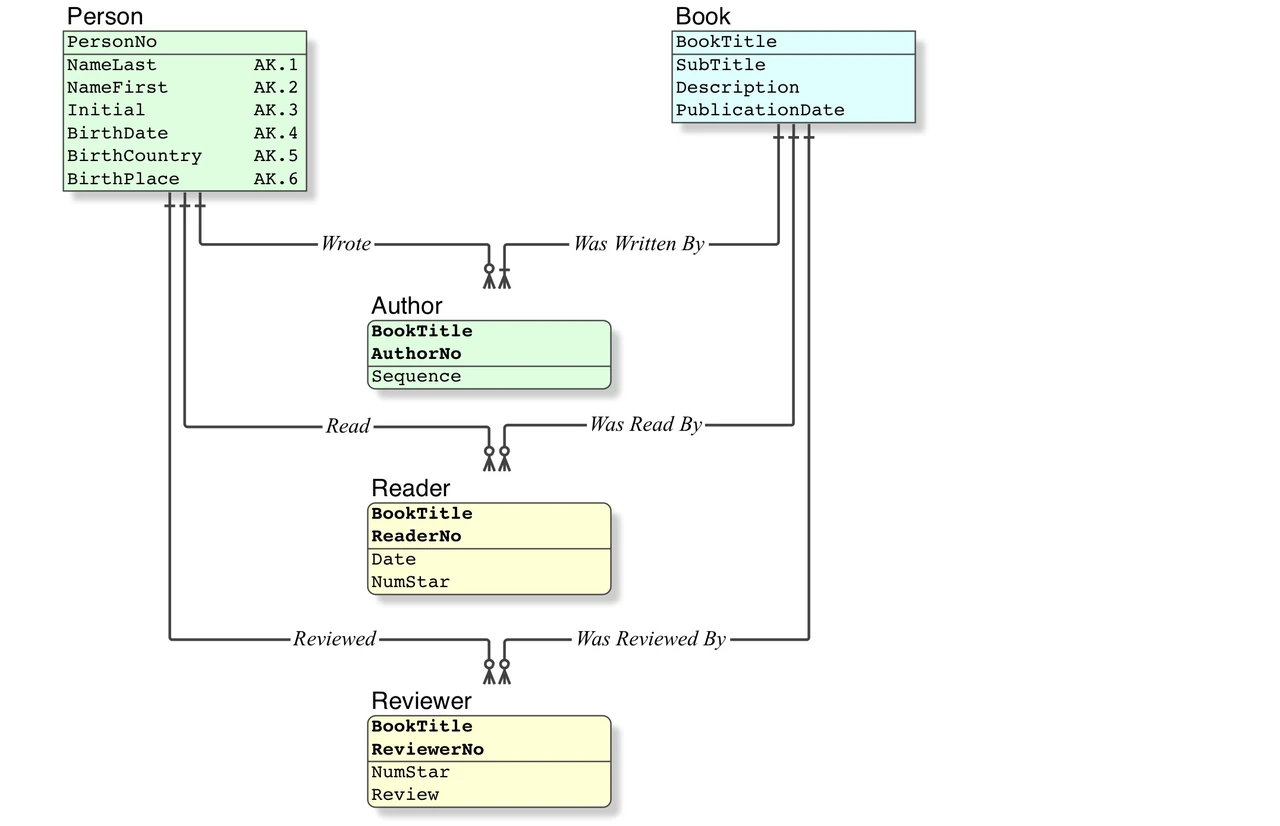Click AuthorNo in Author entity
The image size is (1280, 826).
tap(416, 354)
